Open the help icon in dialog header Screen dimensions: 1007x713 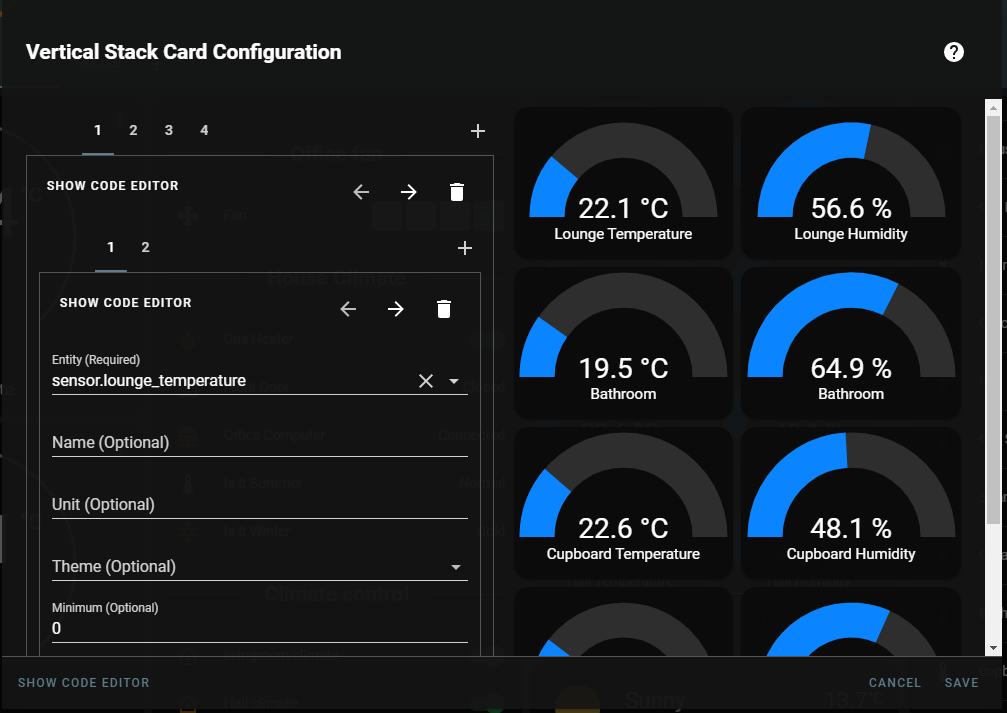954,53
